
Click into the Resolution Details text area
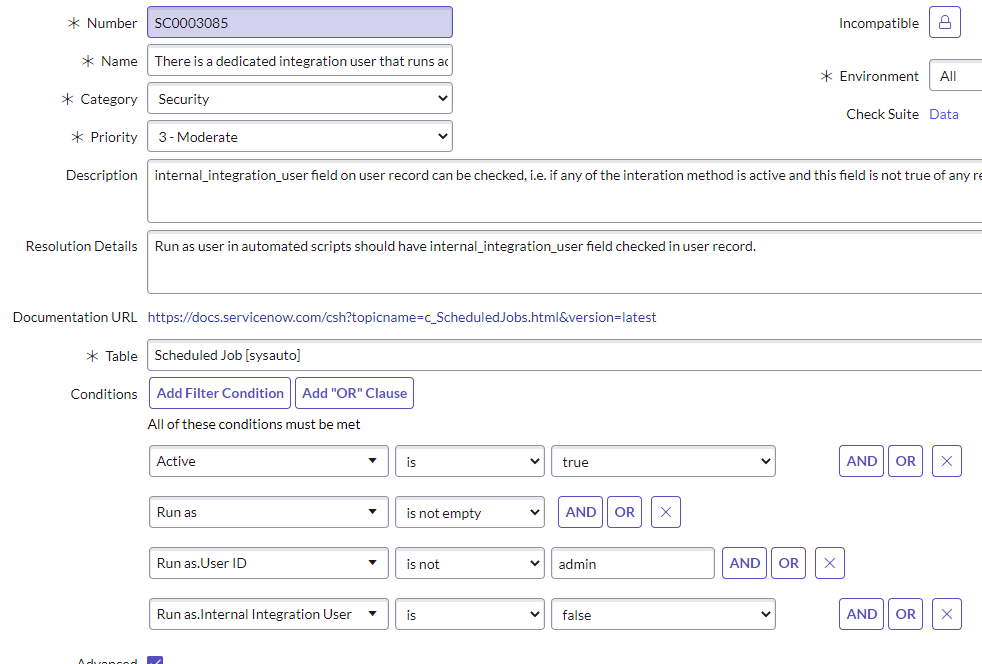564,262
